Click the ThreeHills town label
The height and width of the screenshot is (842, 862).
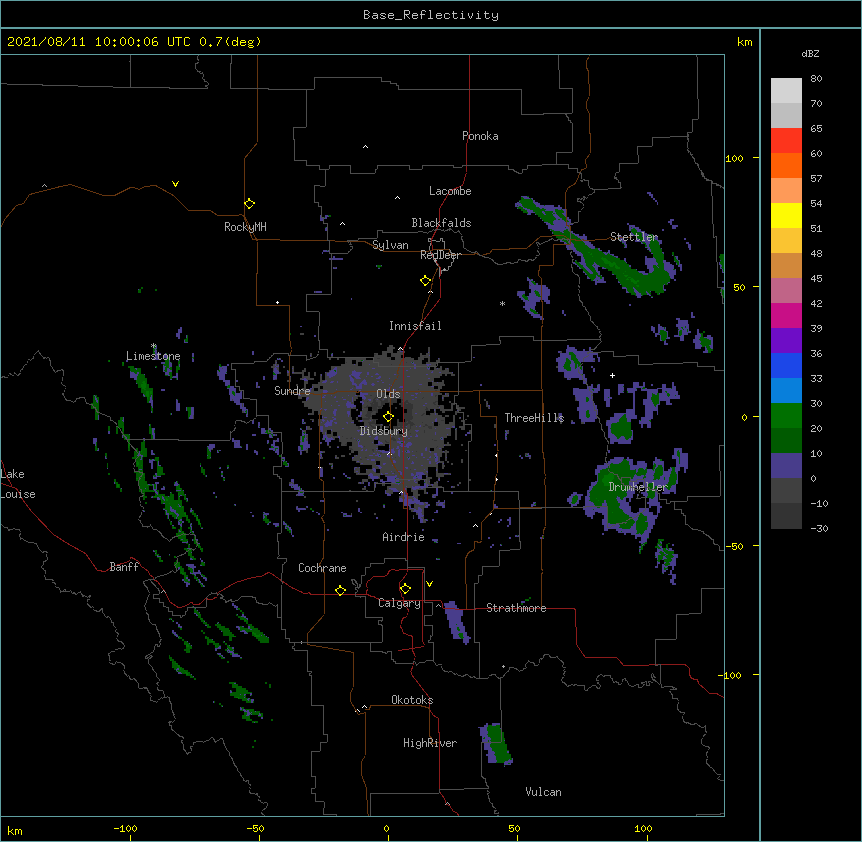pos(534,418)
